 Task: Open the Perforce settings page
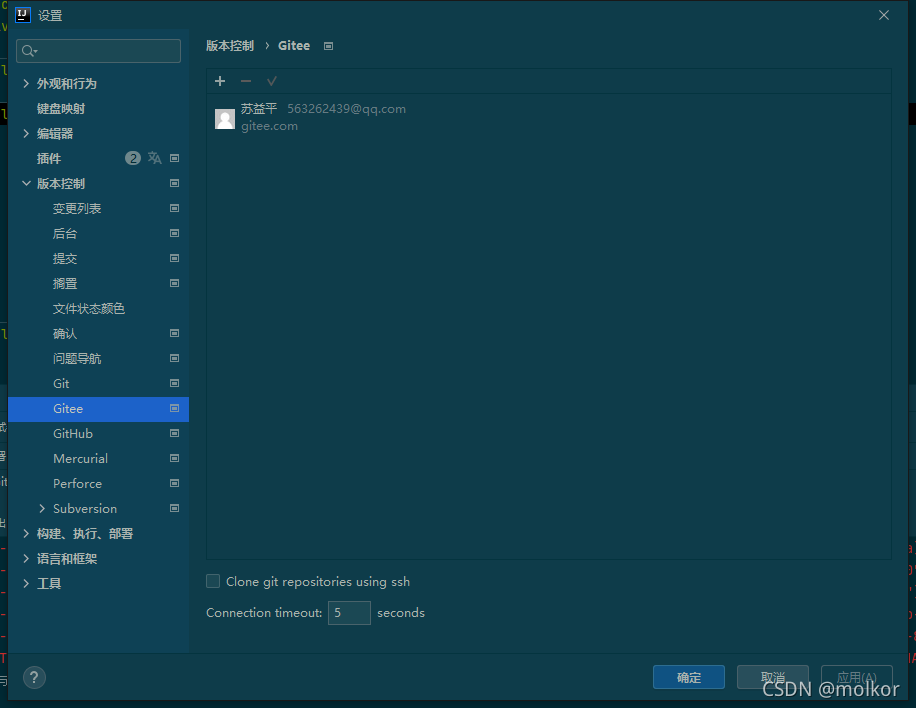pos(78,484)
